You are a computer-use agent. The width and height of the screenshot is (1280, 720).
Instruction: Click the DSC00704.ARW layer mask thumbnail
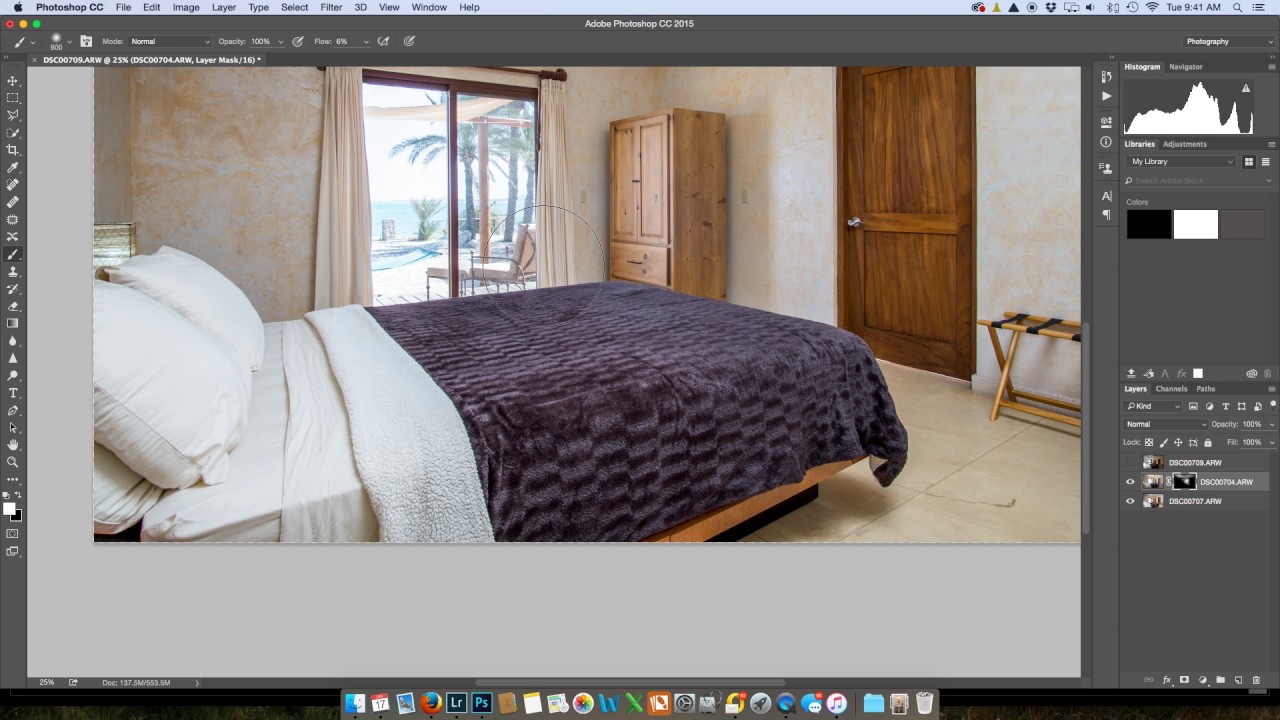[1185, 482]
